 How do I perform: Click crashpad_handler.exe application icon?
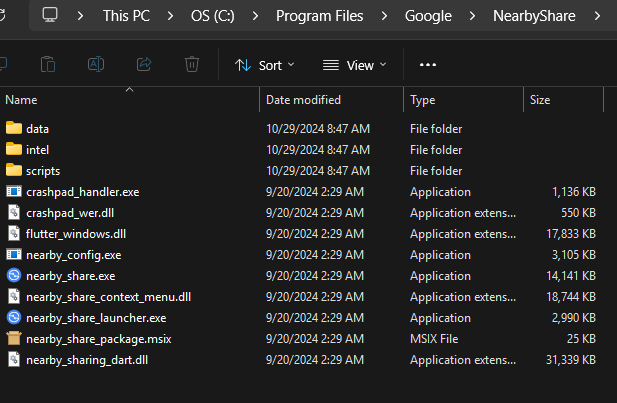pyautogui.click(x=14, y=191)
